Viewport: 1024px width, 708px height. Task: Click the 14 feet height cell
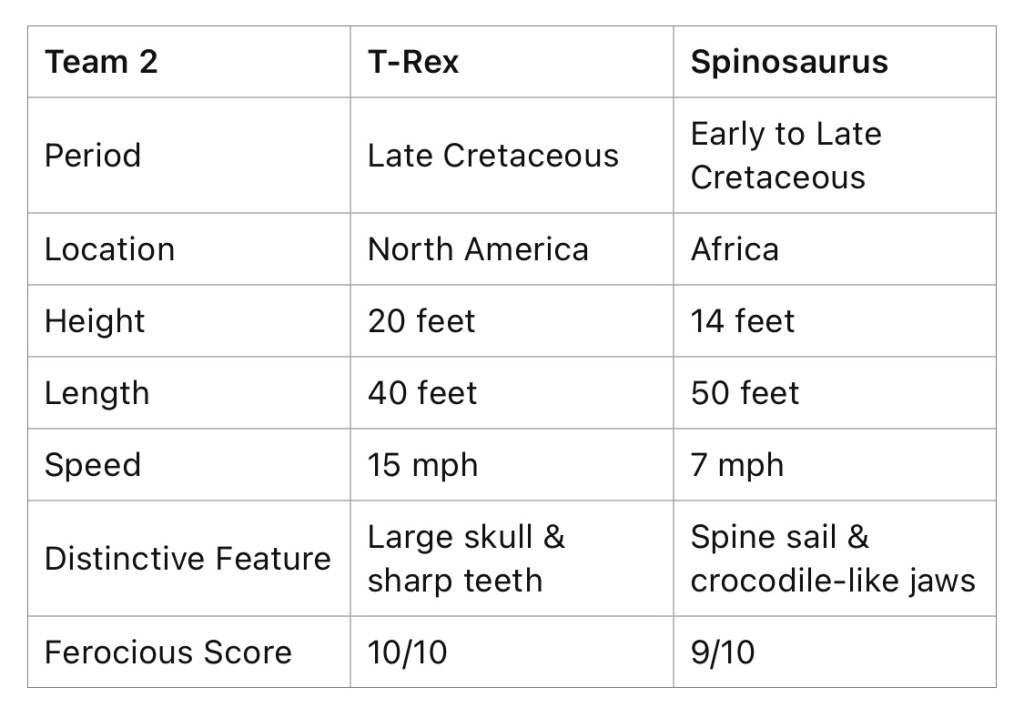(x=742, y=321)
